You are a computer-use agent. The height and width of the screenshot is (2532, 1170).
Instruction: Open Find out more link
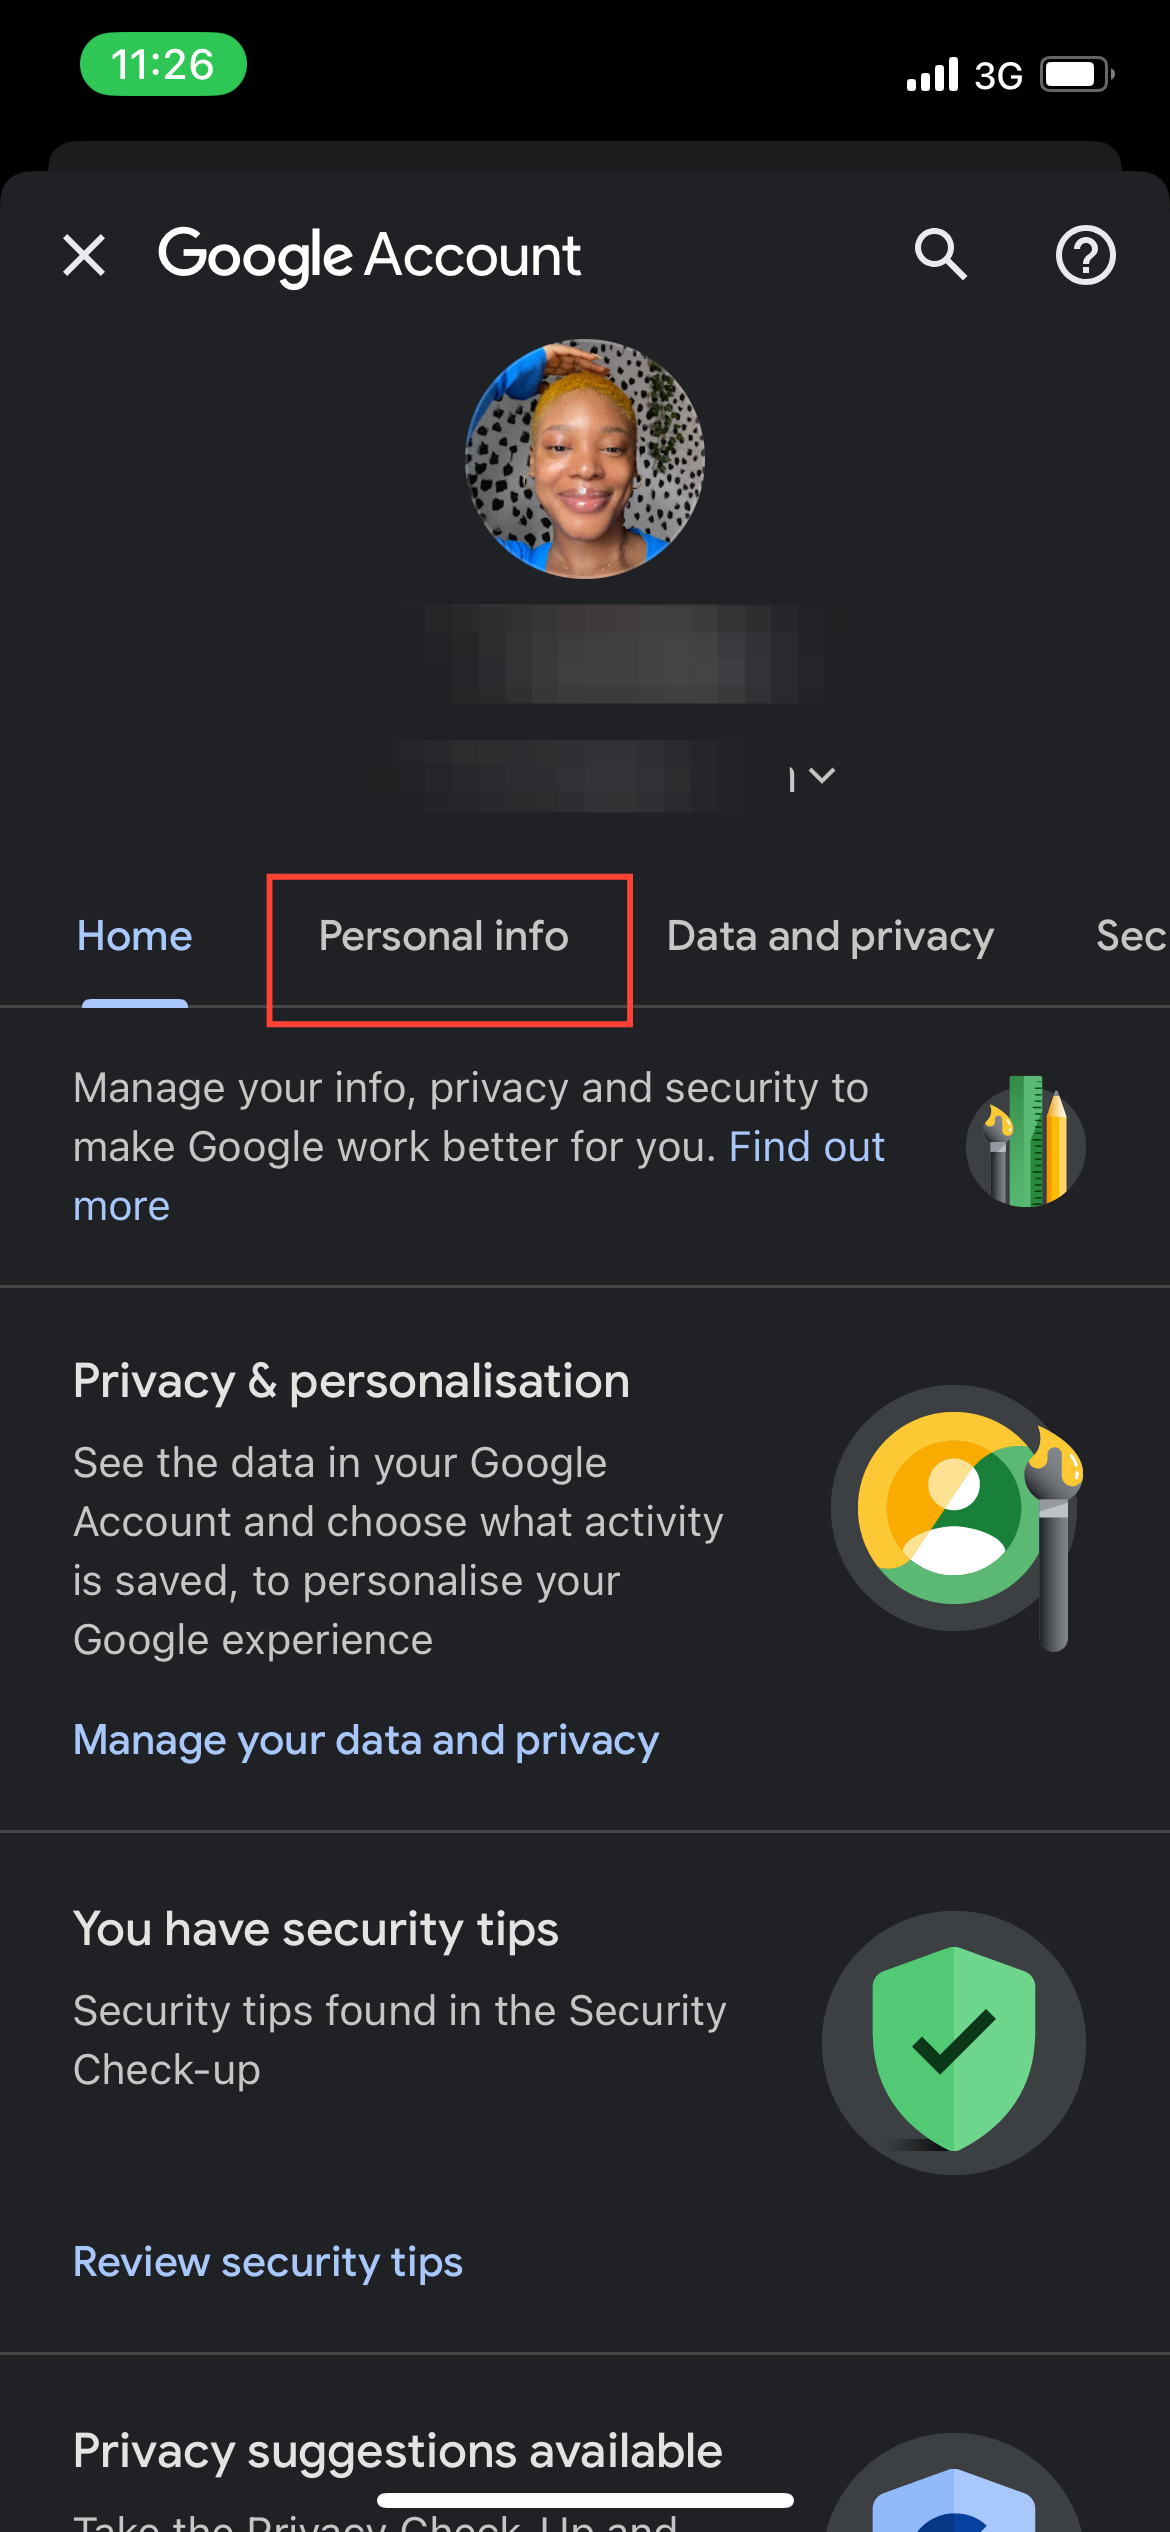pos(806,1147)
